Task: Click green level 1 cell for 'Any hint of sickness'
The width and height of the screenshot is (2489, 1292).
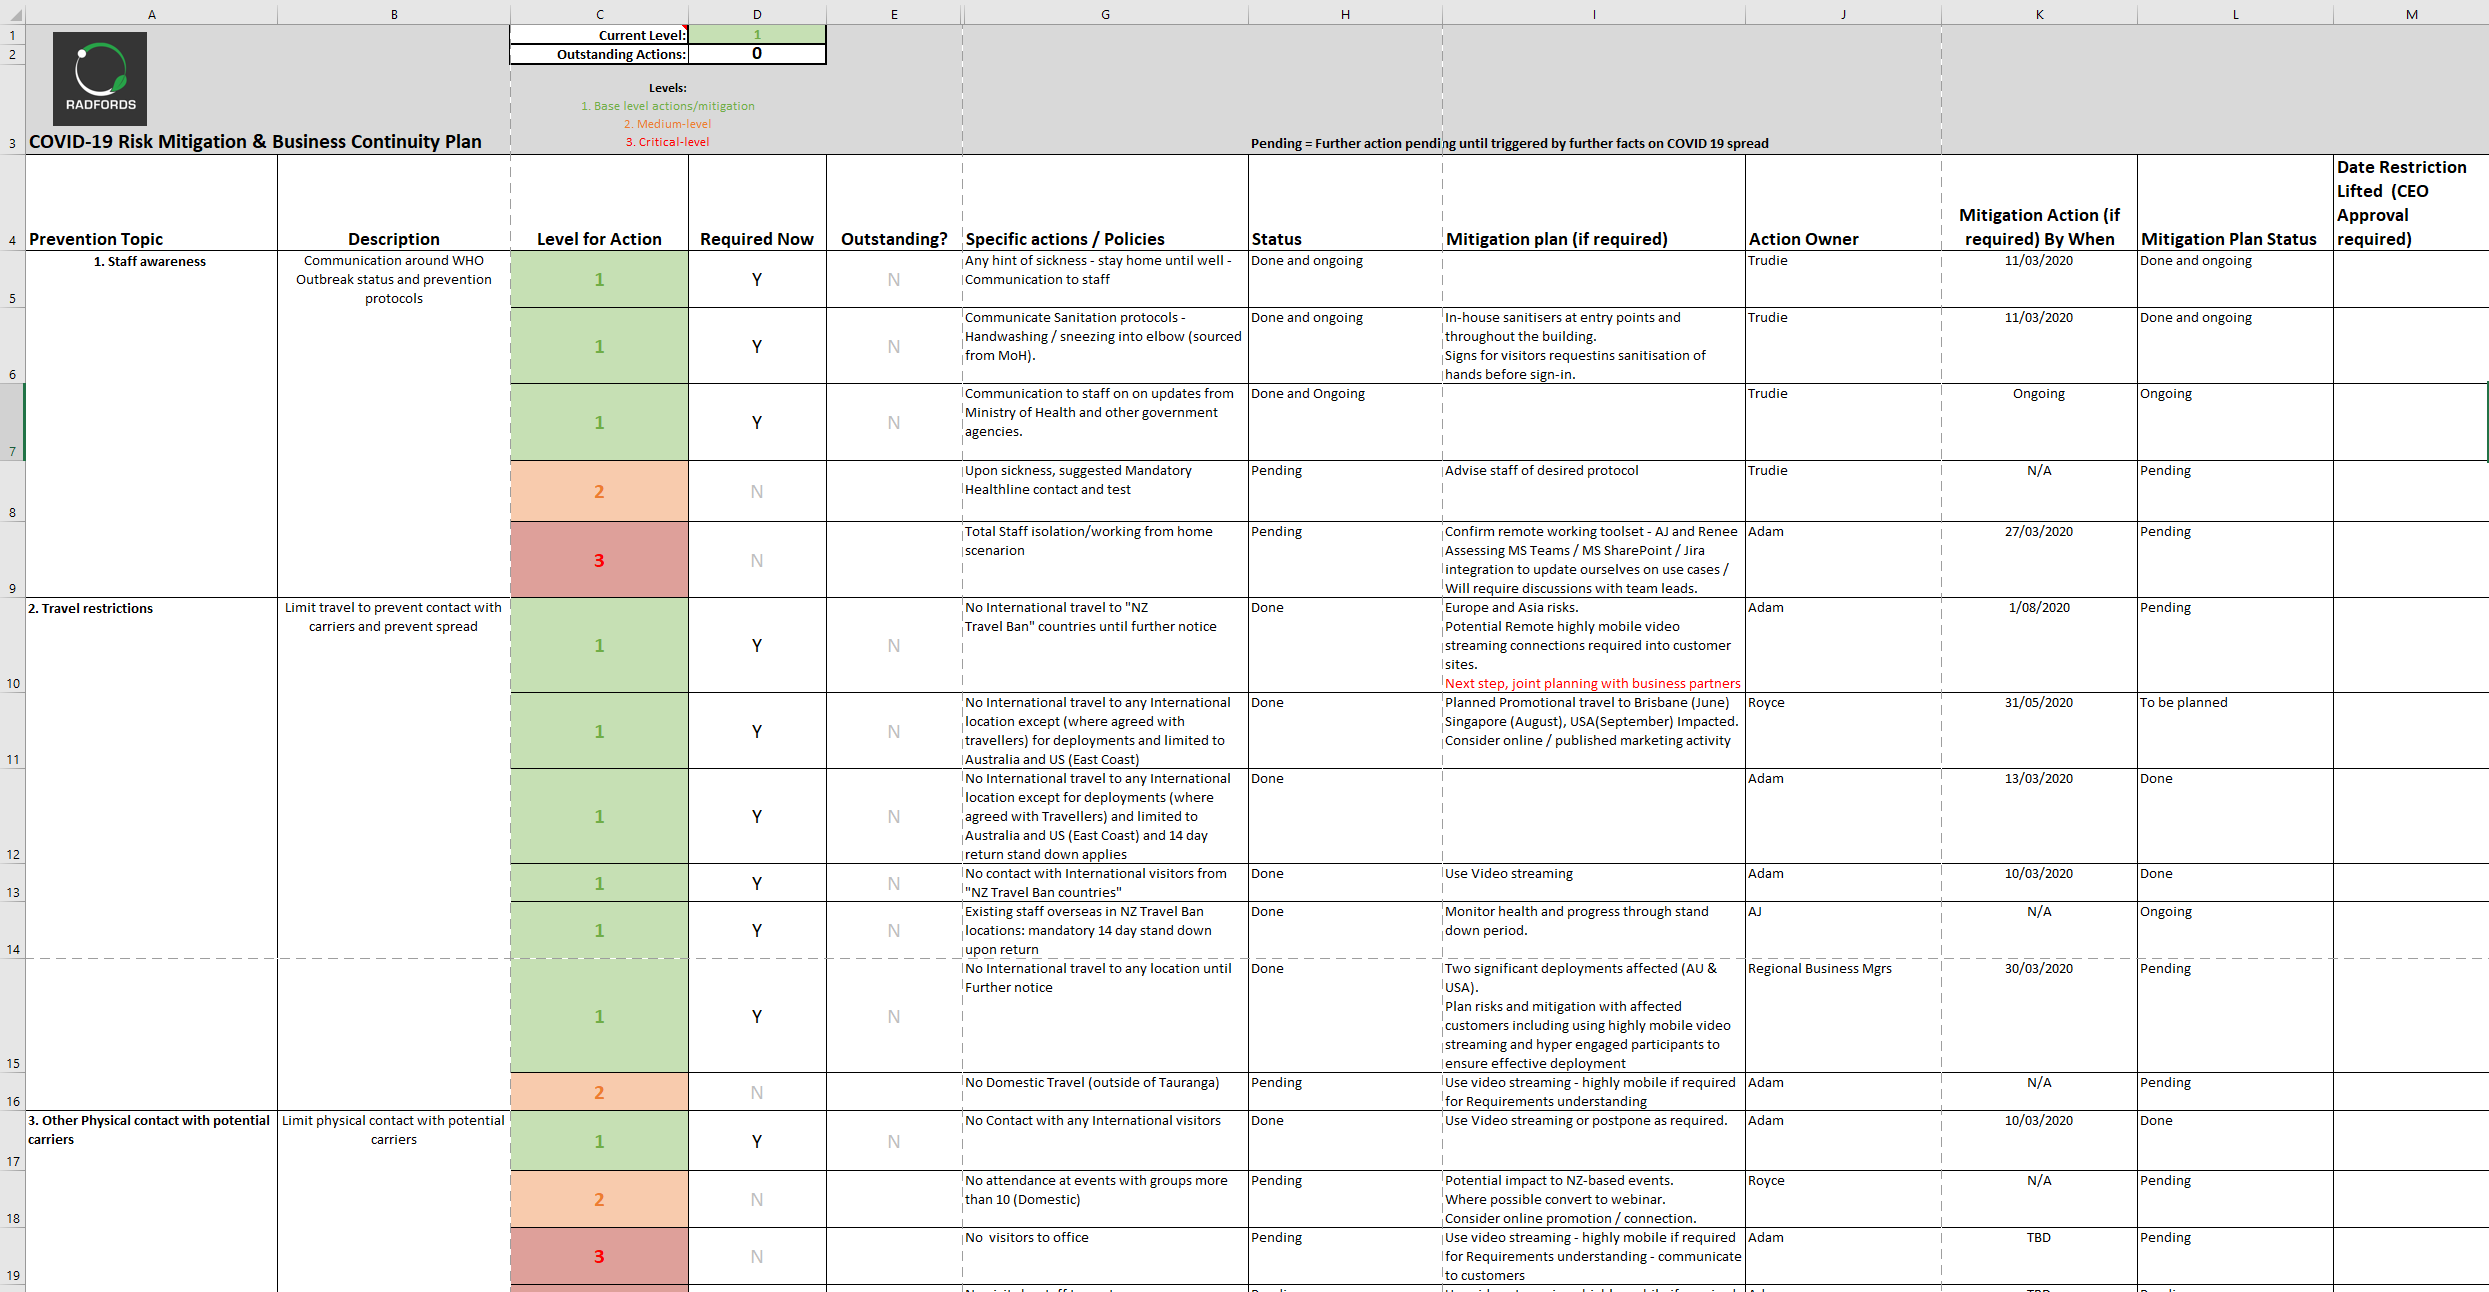Action: tap(599, 279)
